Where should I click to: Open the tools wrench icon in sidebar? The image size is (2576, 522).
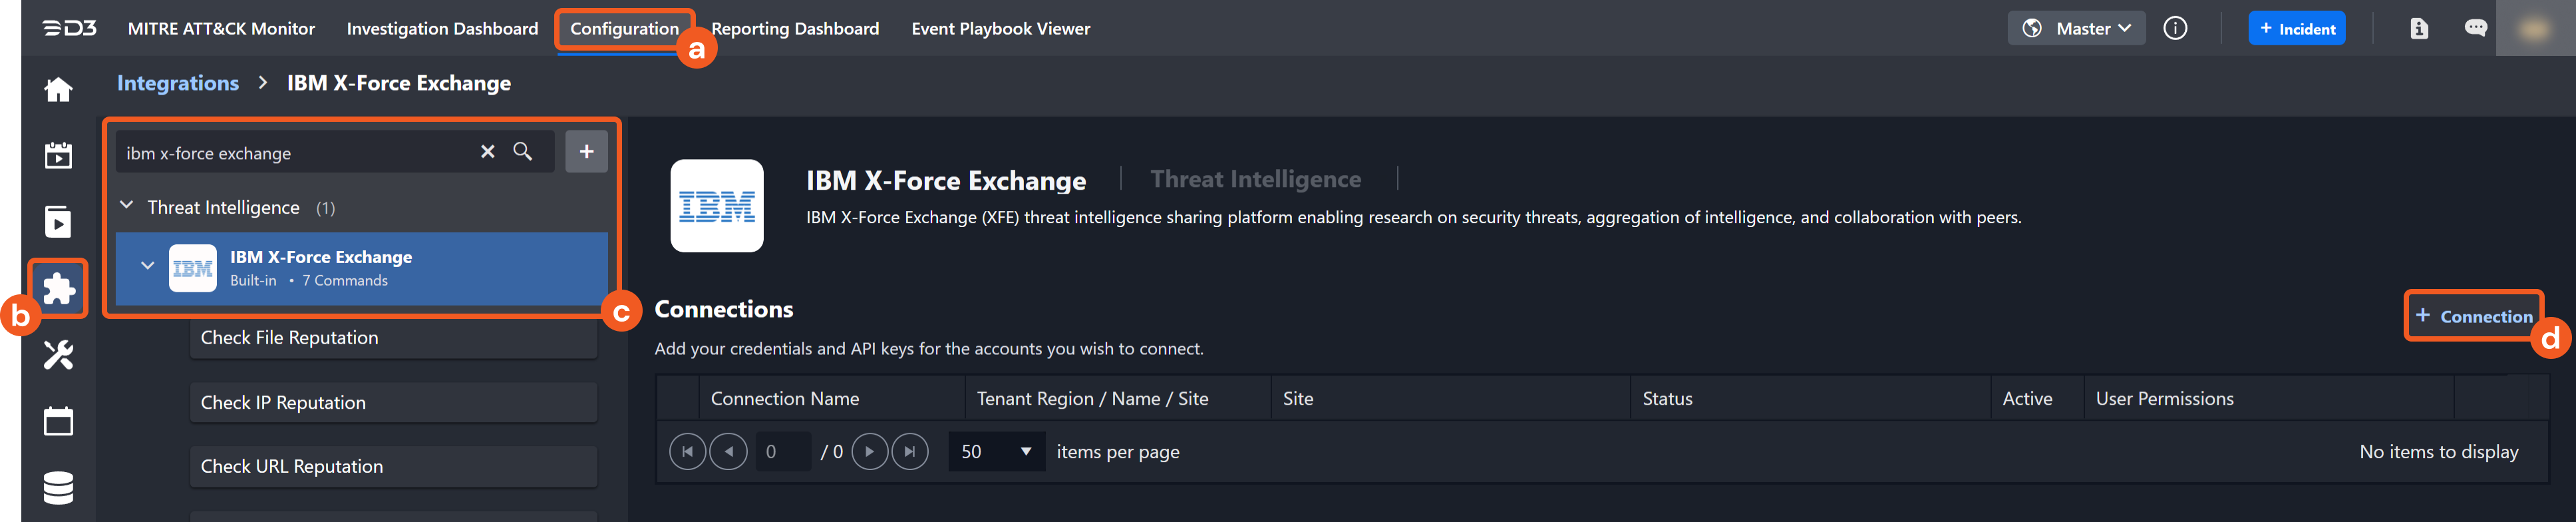point(58,355)
